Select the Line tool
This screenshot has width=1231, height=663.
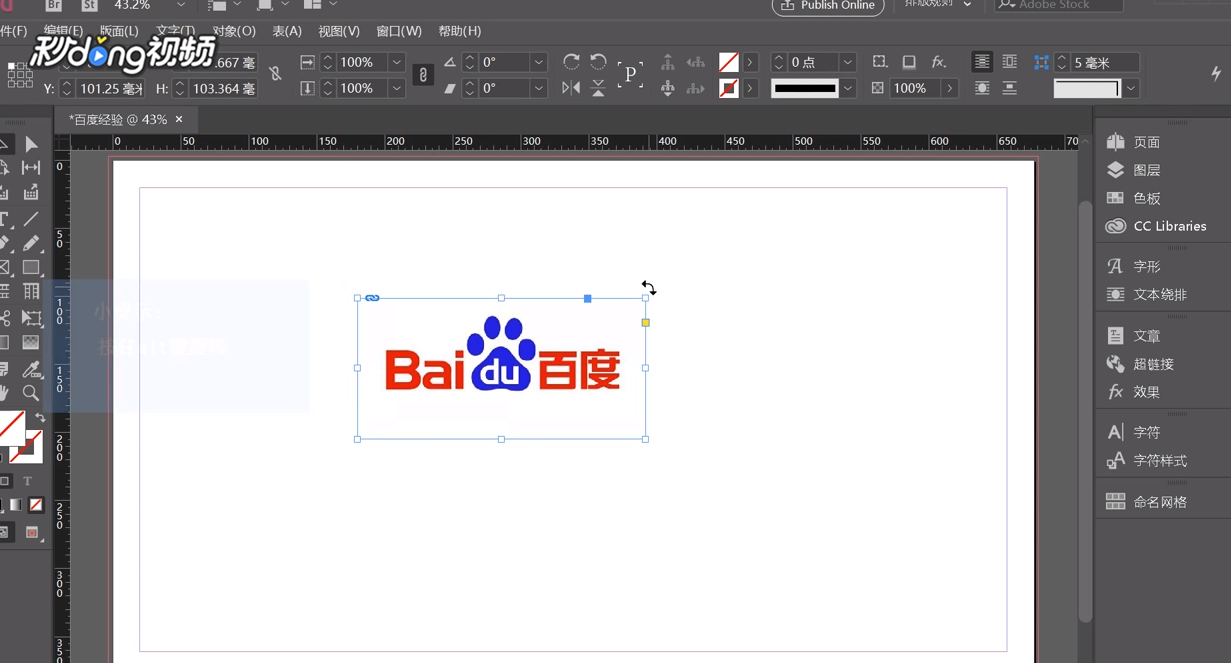[x=31, y=219]
